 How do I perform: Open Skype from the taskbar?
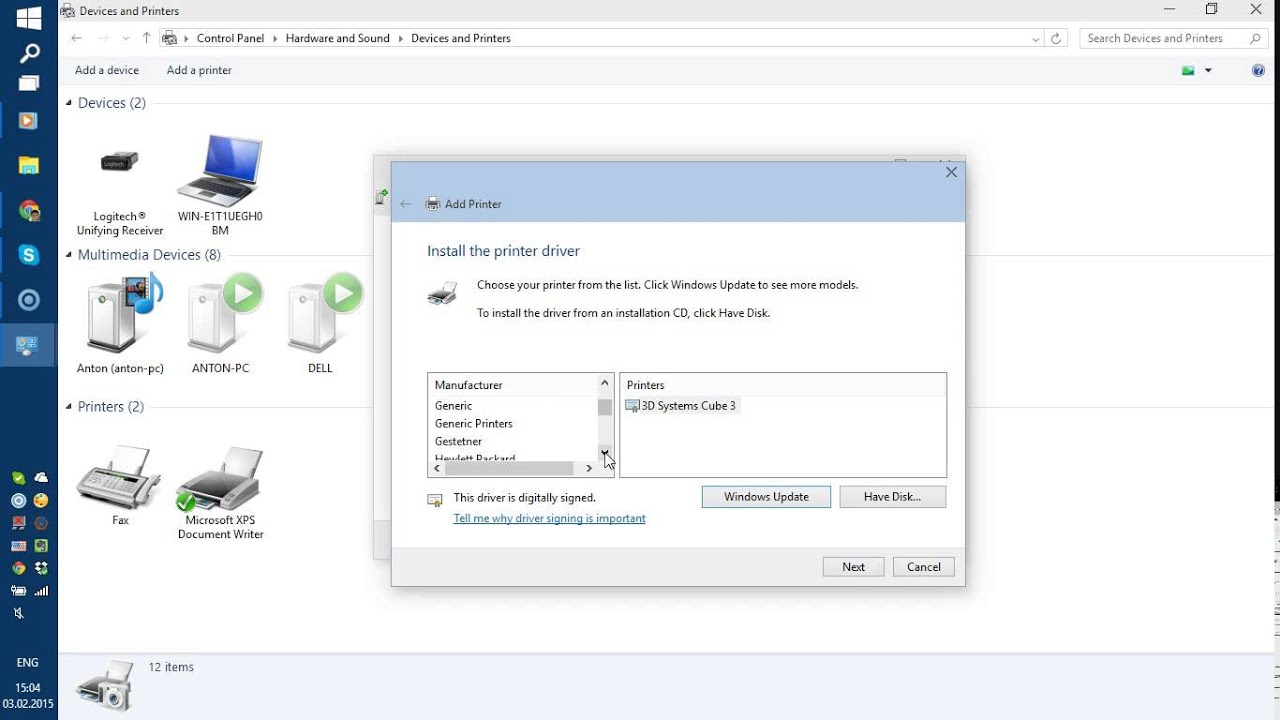[29, 255]
